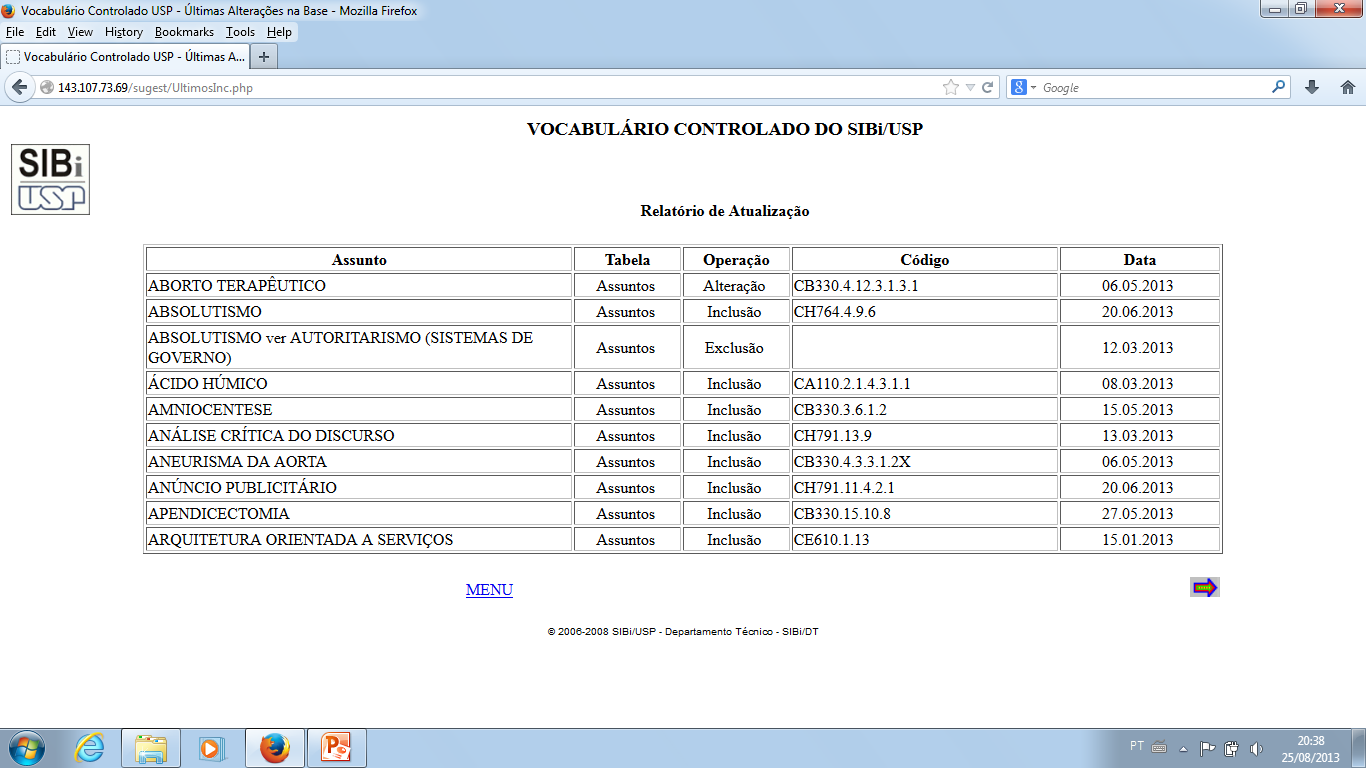Screen dimensions: 1366x768
Task: Open the Windows Start button
Action: [27, 747]
